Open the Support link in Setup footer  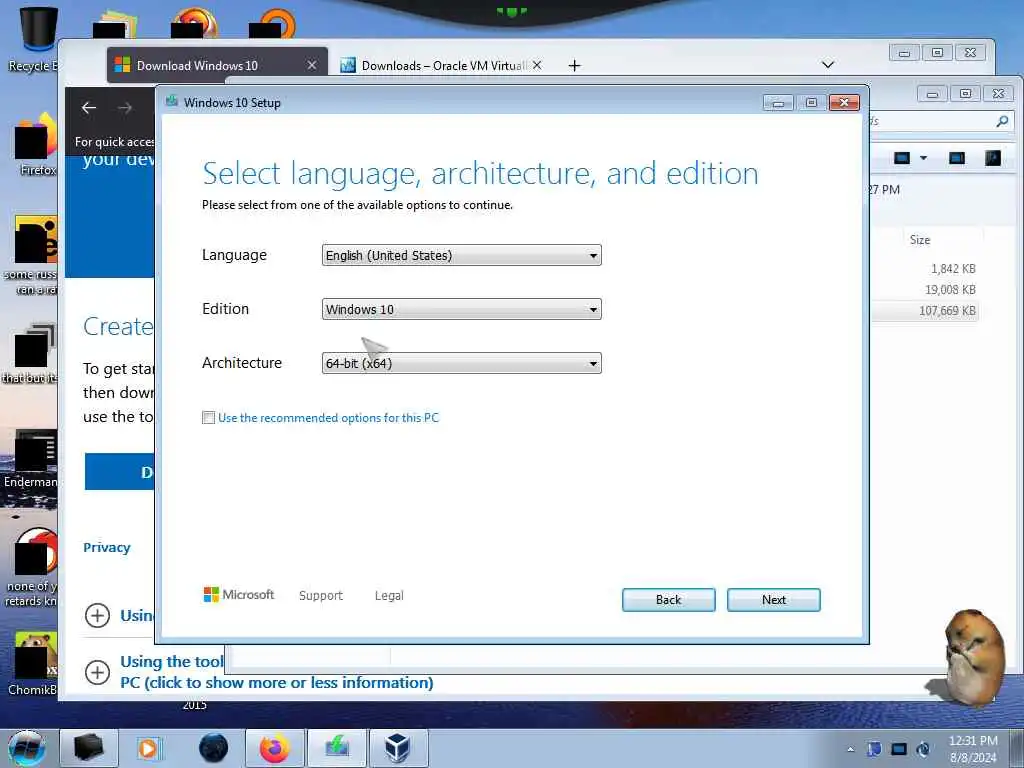click(x=321, y=596)
